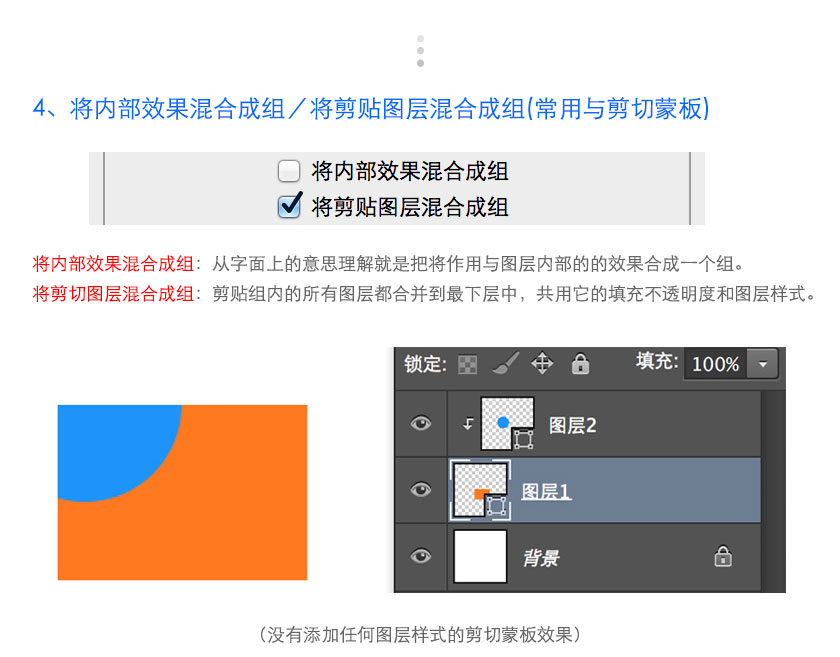Click the shape badge on 图层2 thumbnail
840x657 pixels.
pos(523,438)
